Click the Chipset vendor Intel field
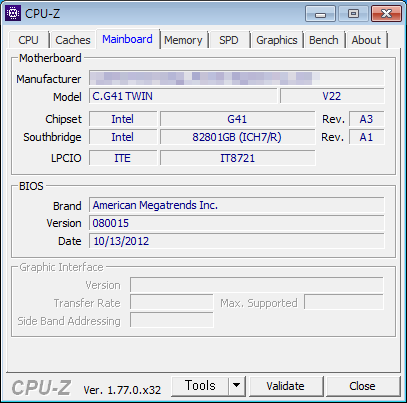Viewport: 407px width, 403px height. 123,119
